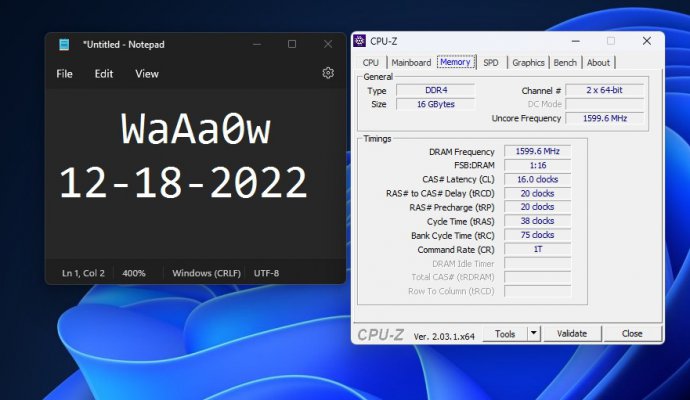Switch to the Mainboard tab
Viewport: 690px width, 400px height.
[411, 62]
